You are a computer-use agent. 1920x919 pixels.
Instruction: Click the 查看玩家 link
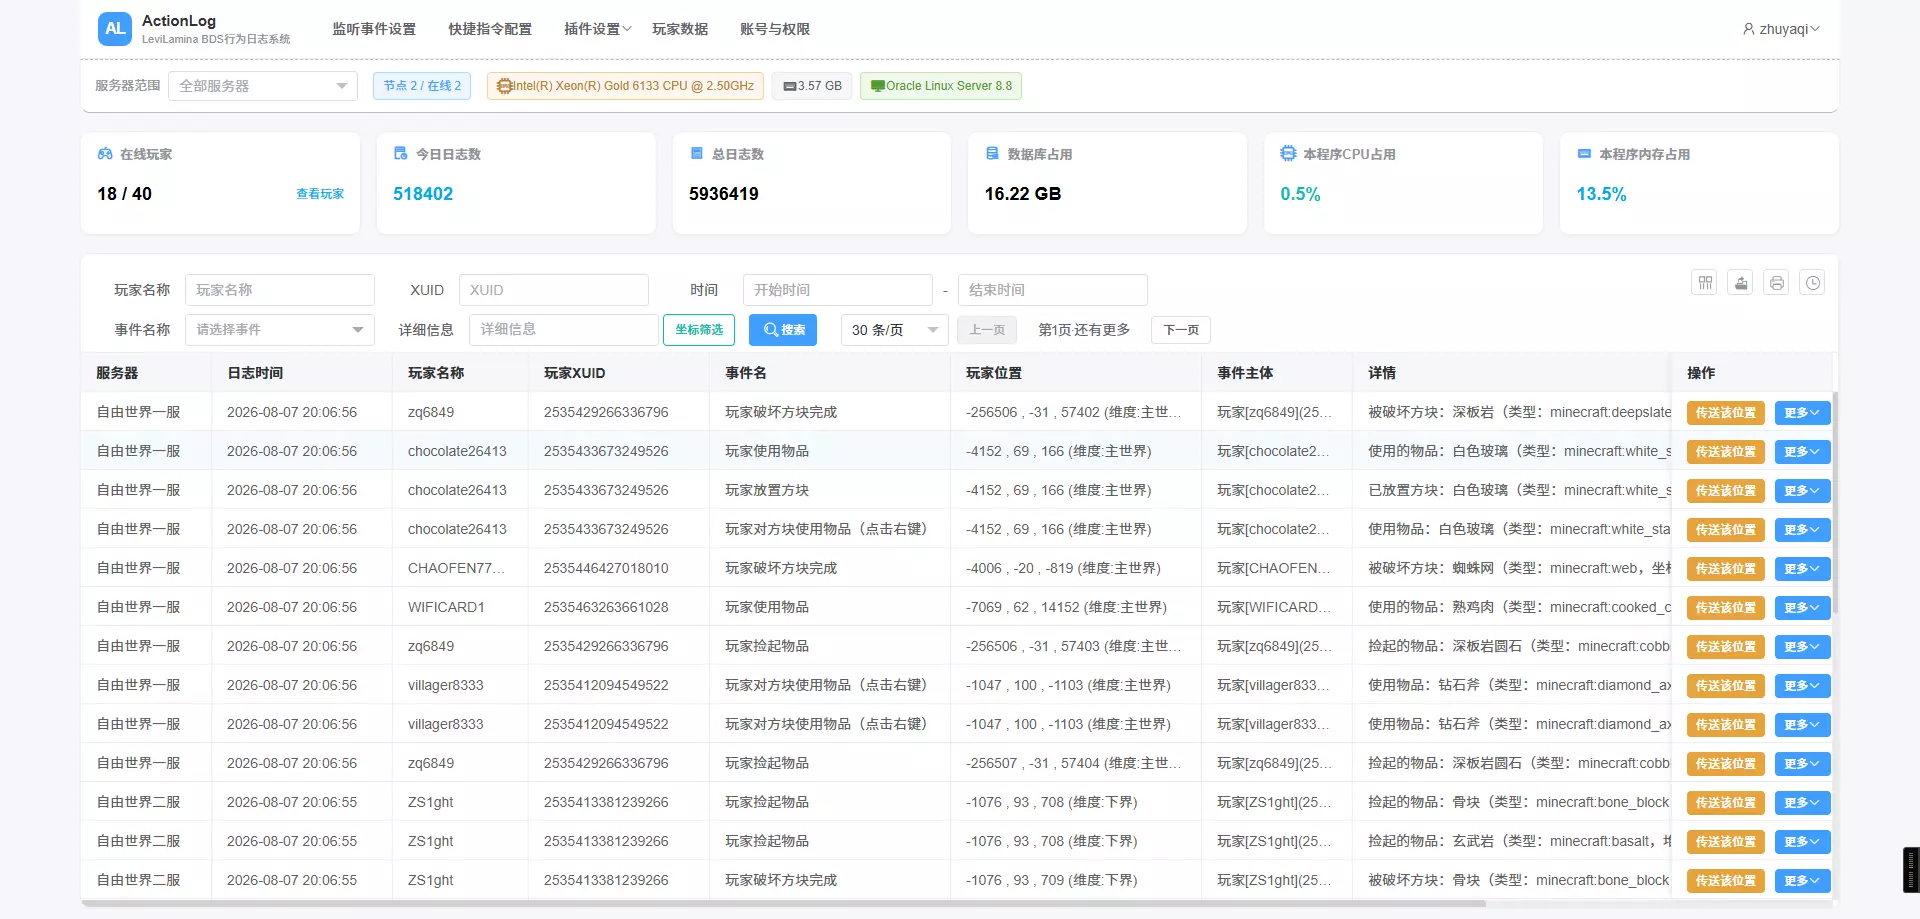[320, 194]
